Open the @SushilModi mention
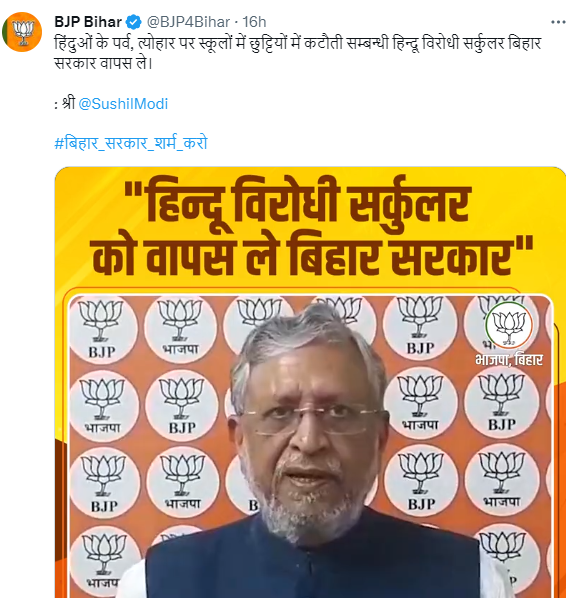The width and height of the screenshot is (566, 598). [123, 104]
